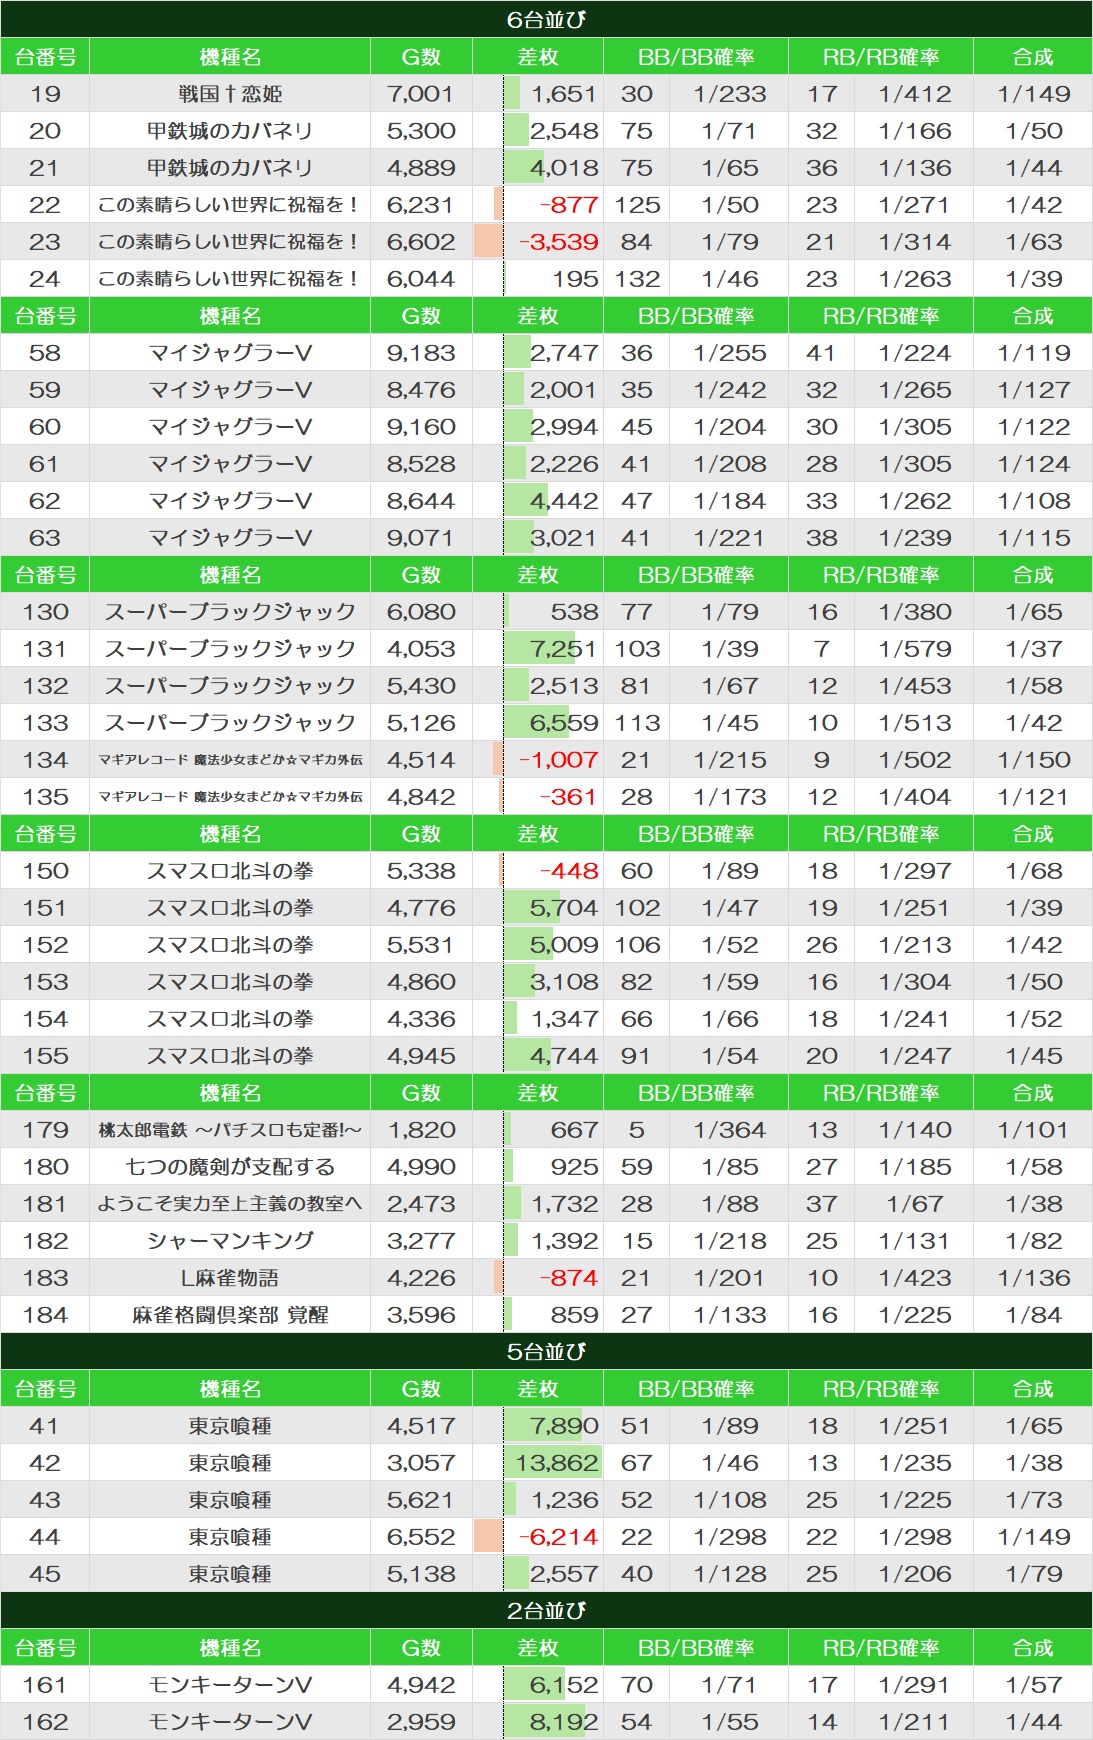Click the 差枚 value '4,442'
The image size is (1093, 1740).
click(x=564, y=501)
